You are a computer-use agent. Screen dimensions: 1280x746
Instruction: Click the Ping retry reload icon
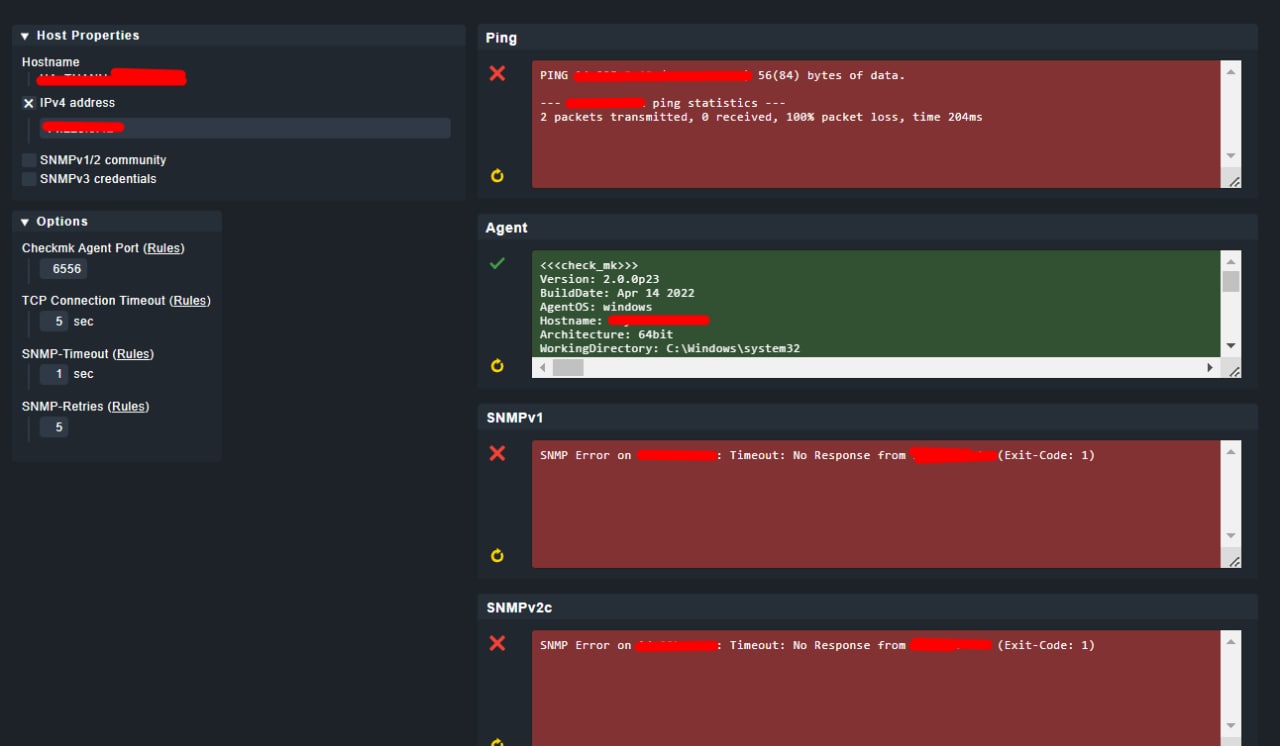point(497,176)
